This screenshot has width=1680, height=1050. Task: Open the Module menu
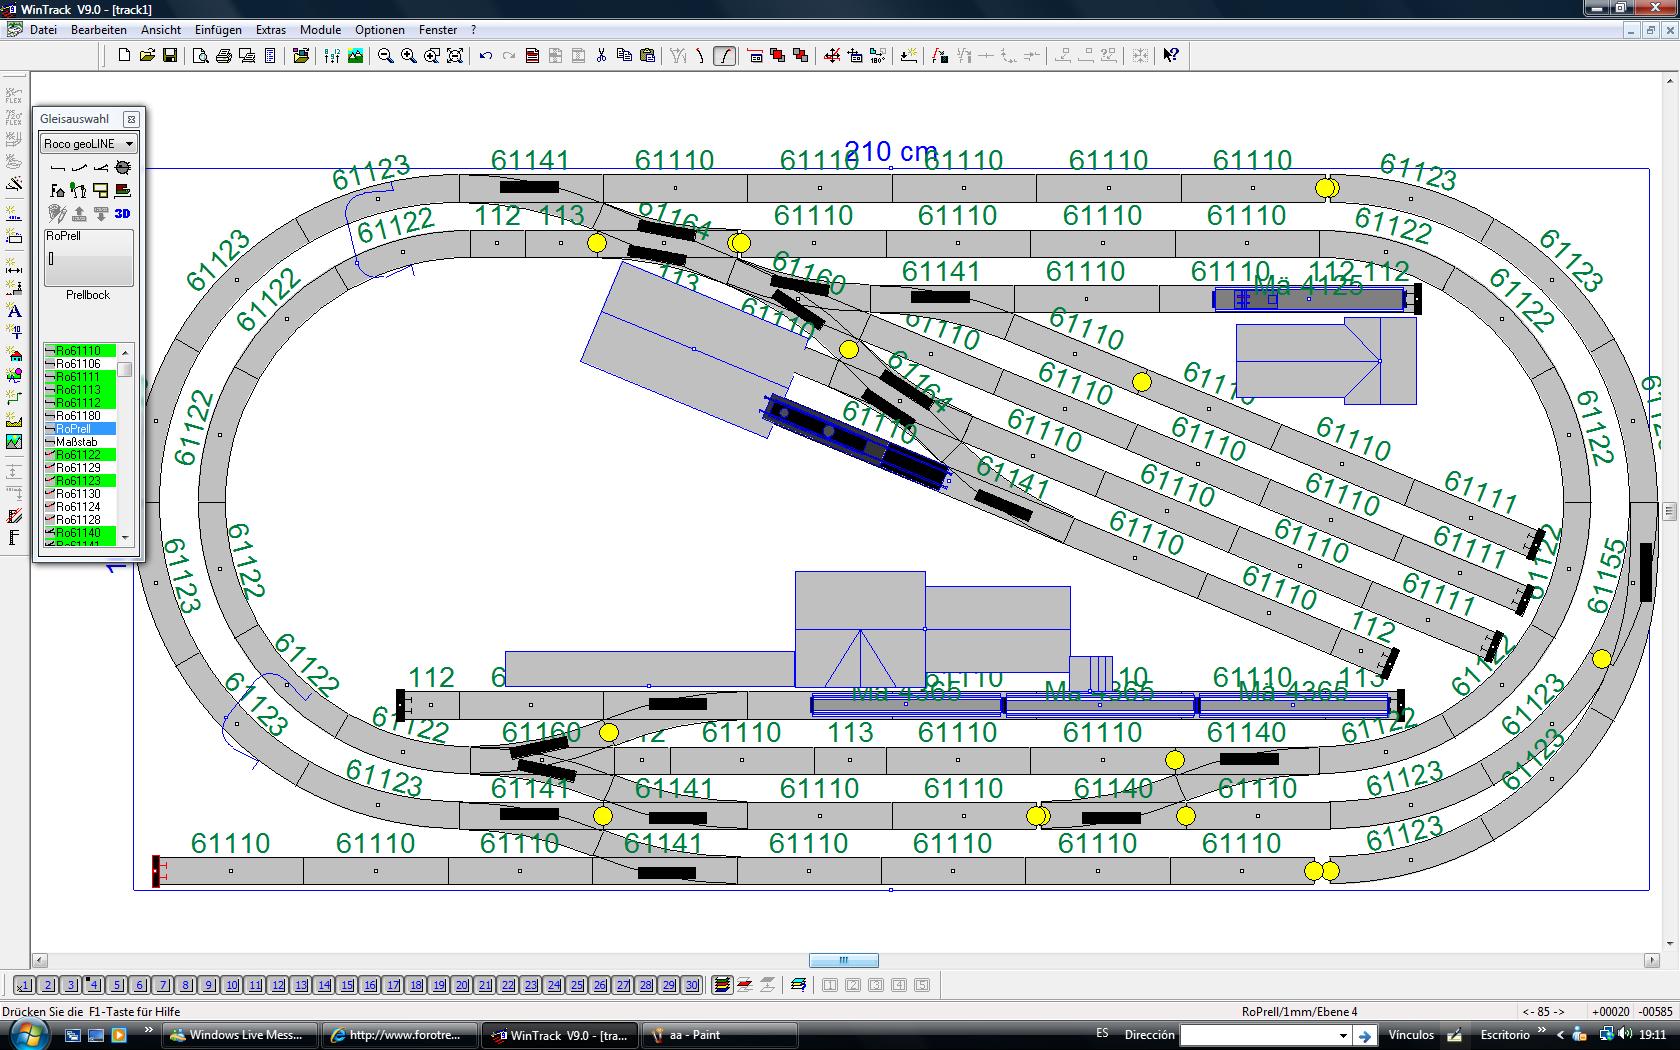320,30
